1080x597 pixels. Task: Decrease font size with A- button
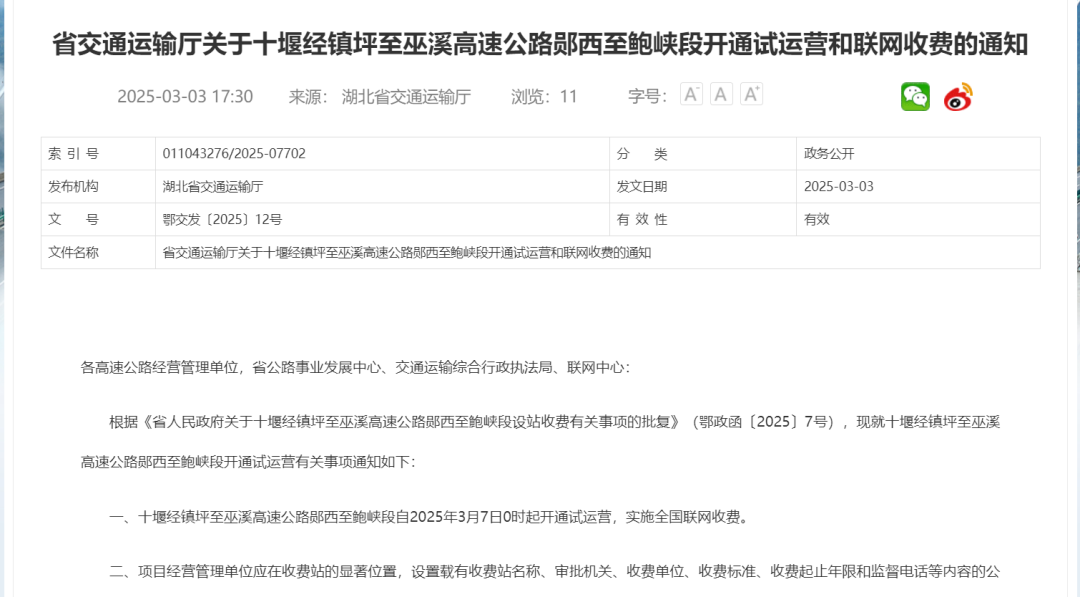[x=691, y=94]
